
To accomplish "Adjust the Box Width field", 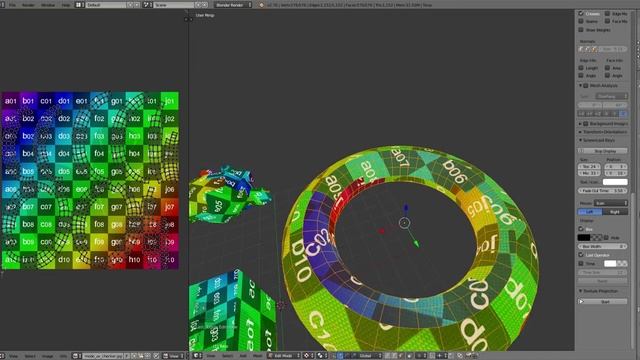I will pos(603,247).
